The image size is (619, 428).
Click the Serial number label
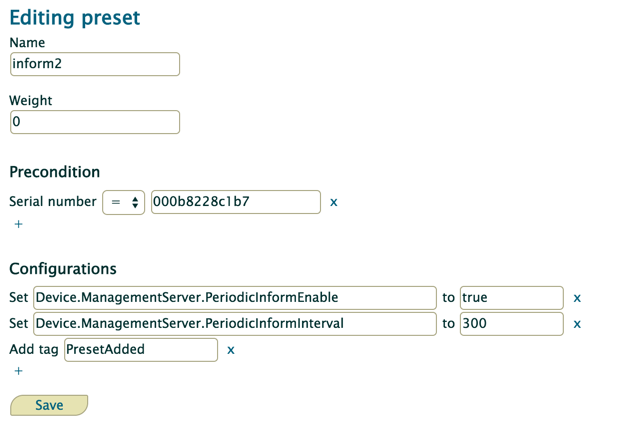[53, 202]
